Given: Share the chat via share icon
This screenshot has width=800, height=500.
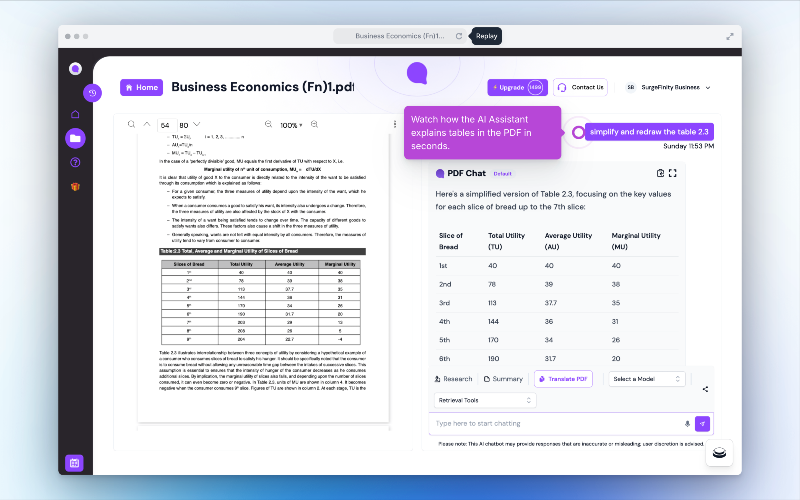Looking at the screenshot, I should pos(705,389).
